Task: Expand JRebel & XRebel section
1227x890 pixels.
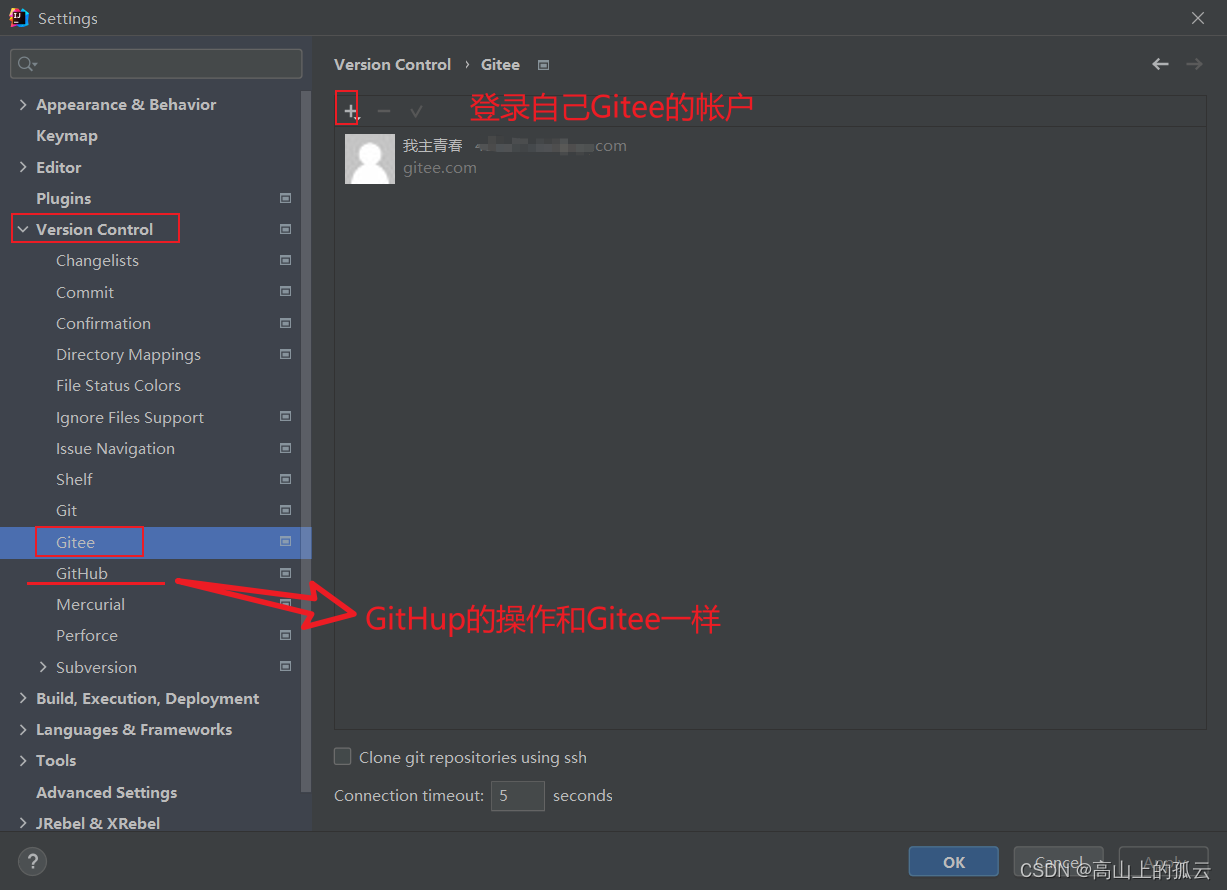Action: tap(23, 823)
